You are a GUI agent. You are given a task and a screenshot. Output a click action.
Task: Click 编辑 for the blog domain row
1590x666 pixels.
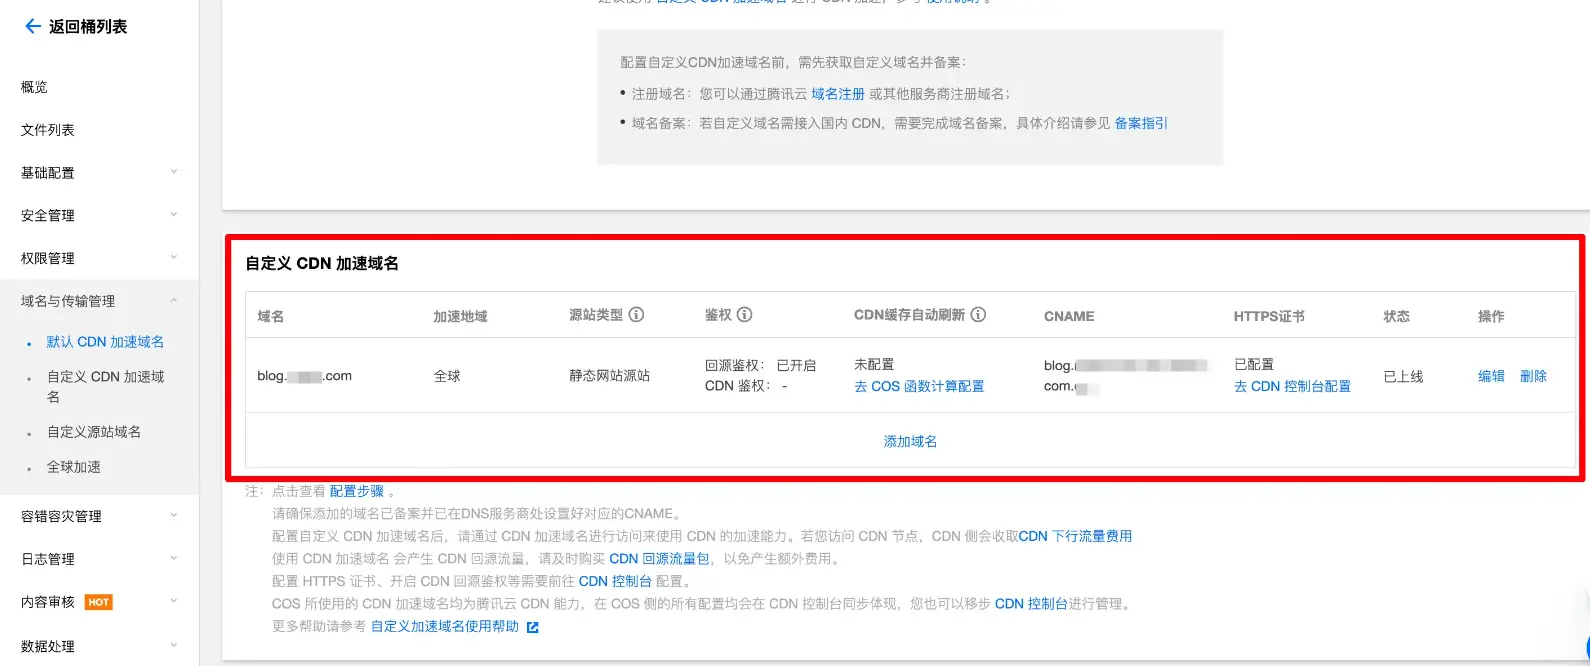[x=1491, y=376]
